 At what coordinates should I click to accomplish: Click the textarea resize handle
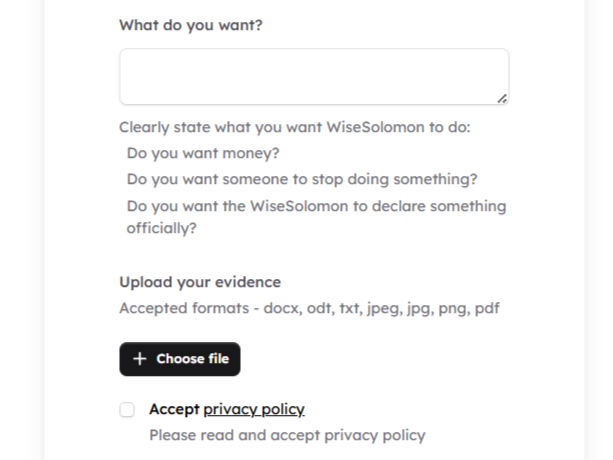tap(501, 98)
